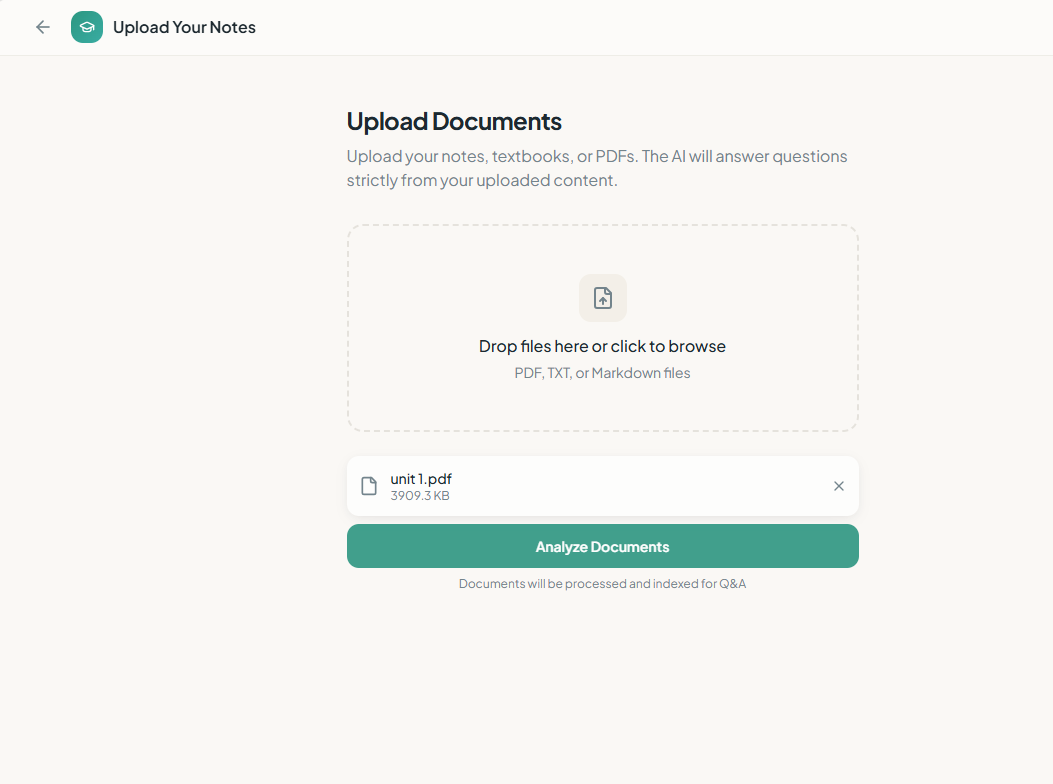
Task: Click the description paragraph about uploading notes
Action: [597, 168]
